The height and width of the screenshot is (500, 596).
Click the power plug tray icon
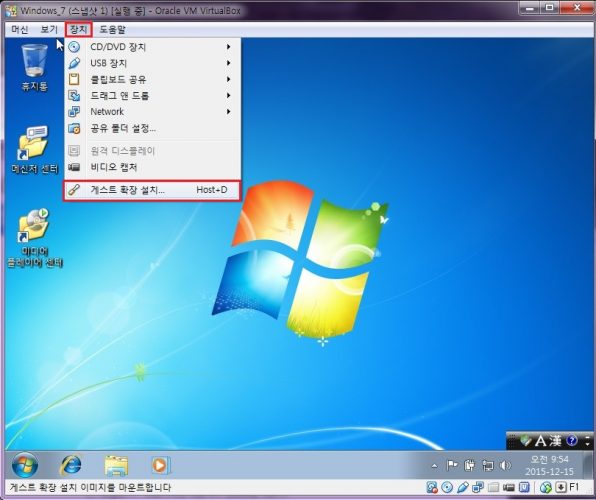(x=470, y=465)
